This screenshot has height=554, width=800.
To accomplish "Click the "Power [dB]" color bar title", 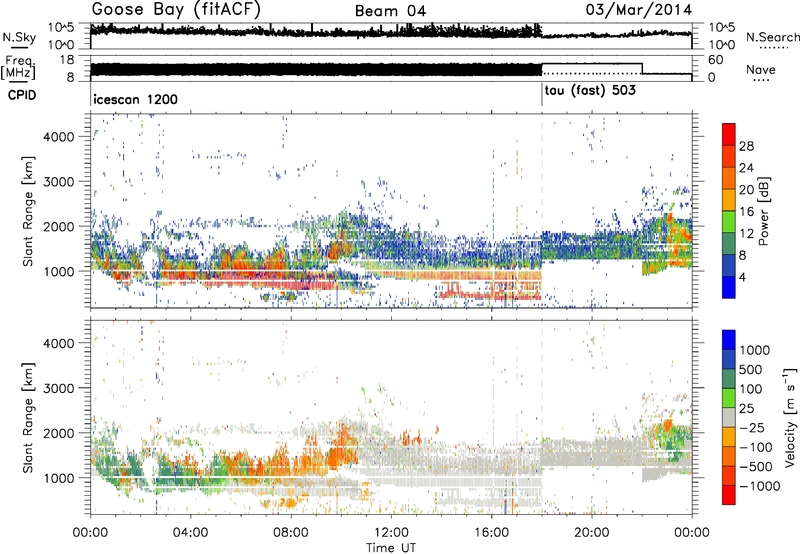I will tap(763, 211).
